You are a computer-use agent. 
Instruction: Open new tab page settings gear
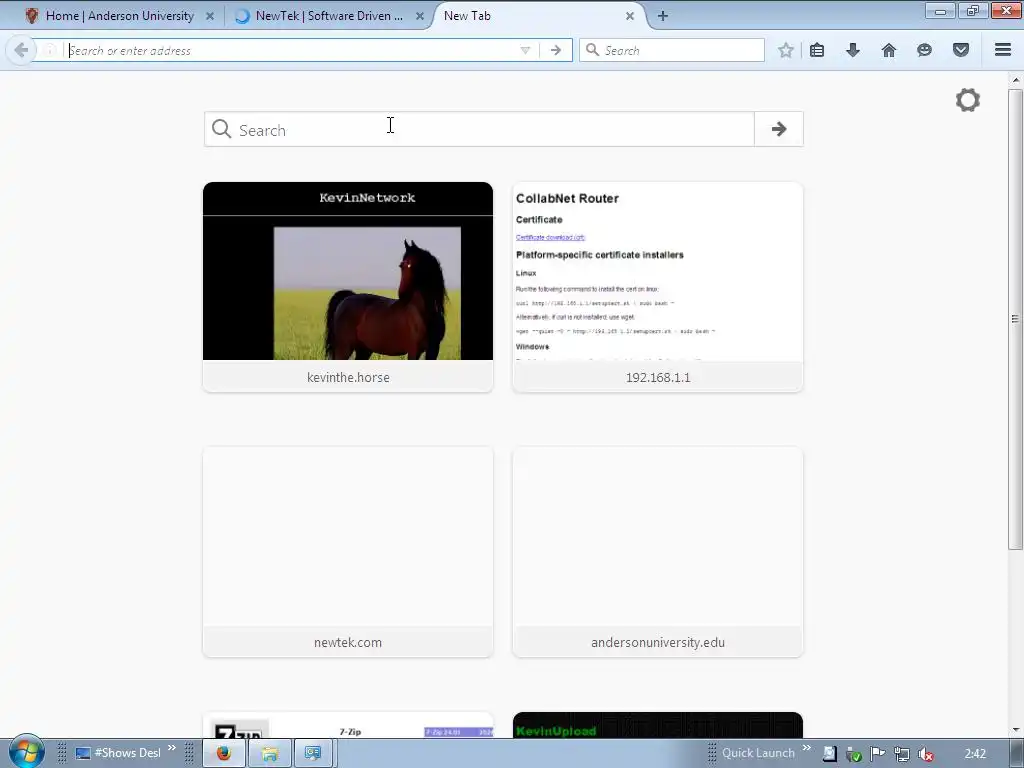coord(968,100)
